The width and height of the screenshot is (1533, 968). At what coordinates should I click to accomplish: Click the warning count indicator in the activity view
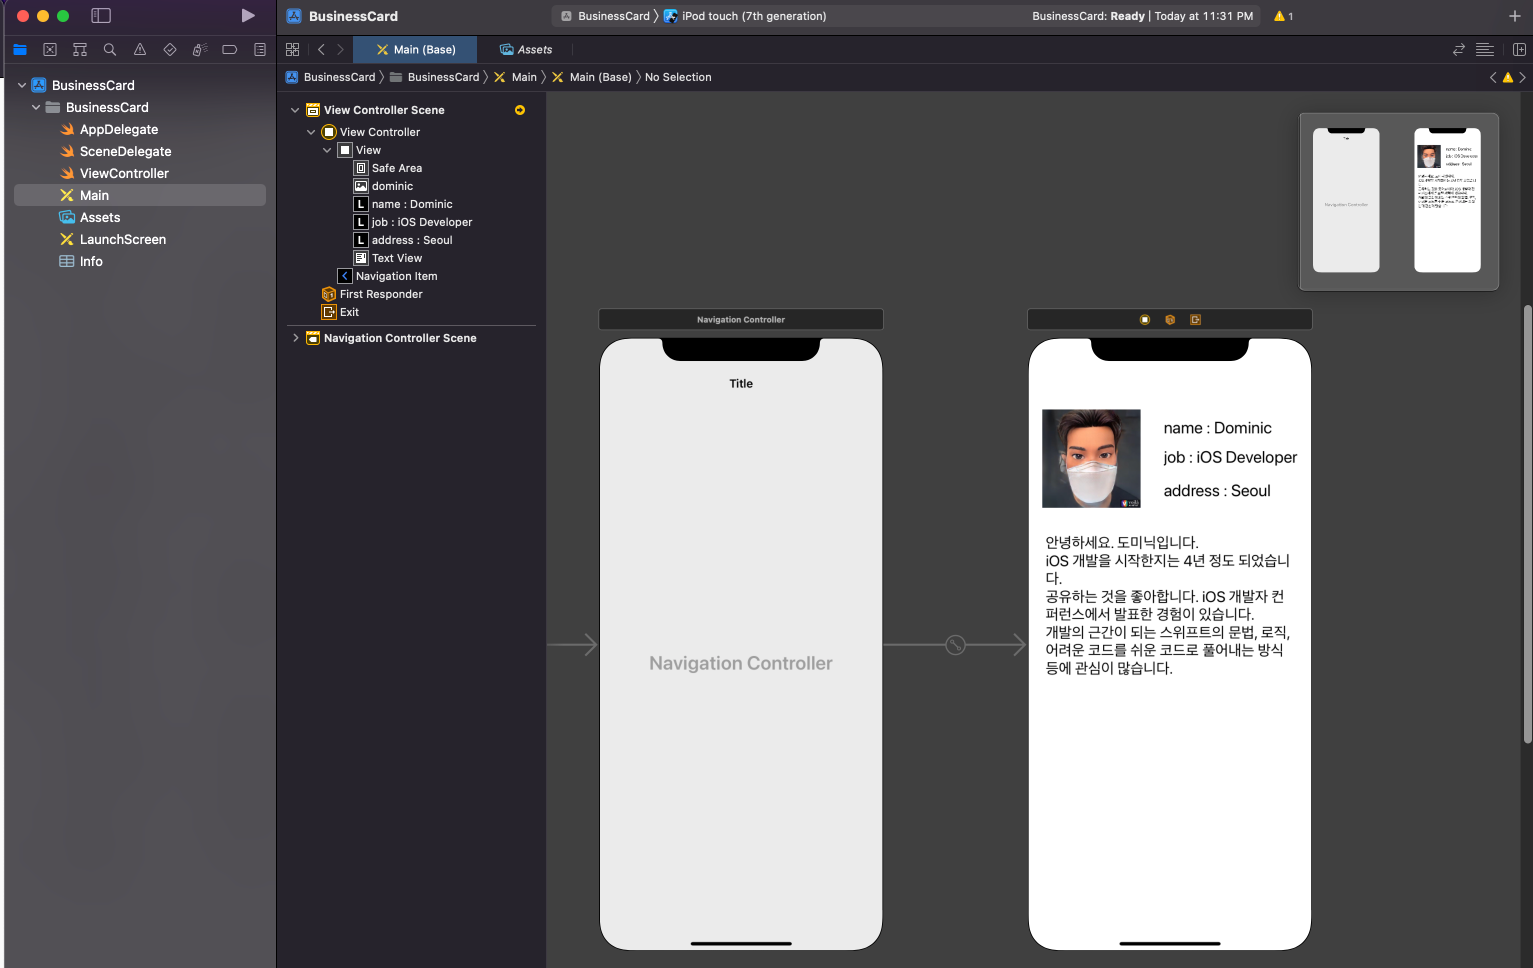1283,16
